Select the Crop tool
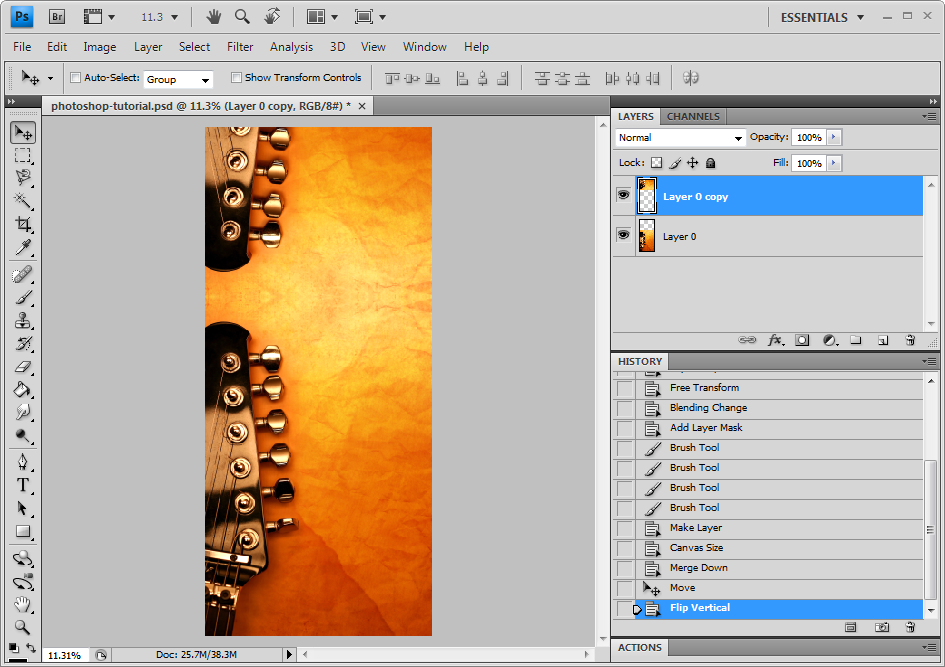 click(x=22, y=225)
